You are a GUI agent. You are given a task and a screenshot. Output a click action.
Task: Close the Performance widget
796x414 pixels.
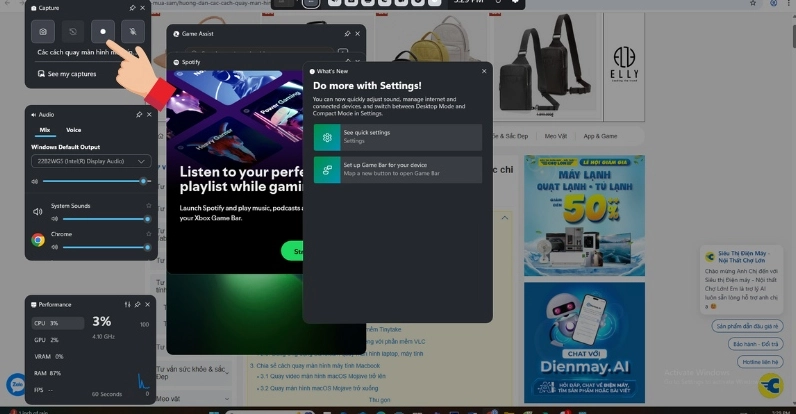pos(148,304)
